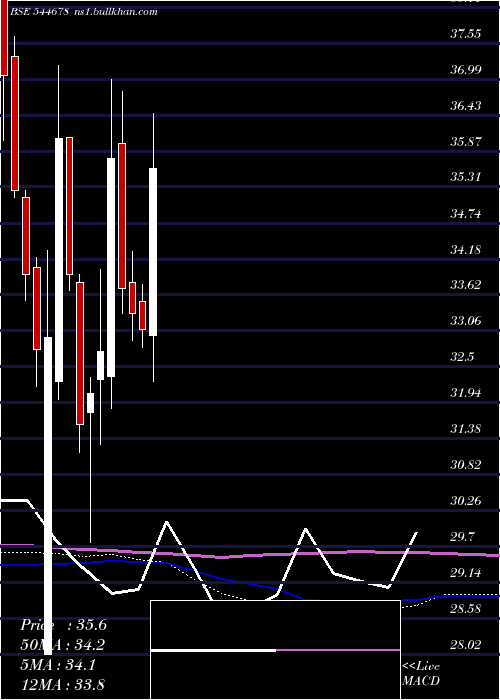Select the 29.14 price axis label
Image resolution: width=500 pixels, height=700 pixels.
pos(466,572)
